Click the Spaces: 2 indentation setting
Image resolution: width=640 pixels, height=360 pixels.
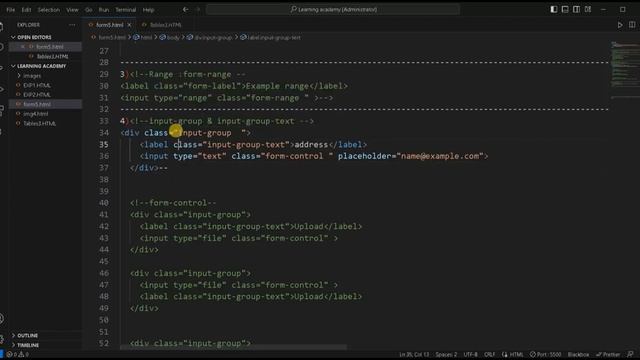click(x=446, y=355)
